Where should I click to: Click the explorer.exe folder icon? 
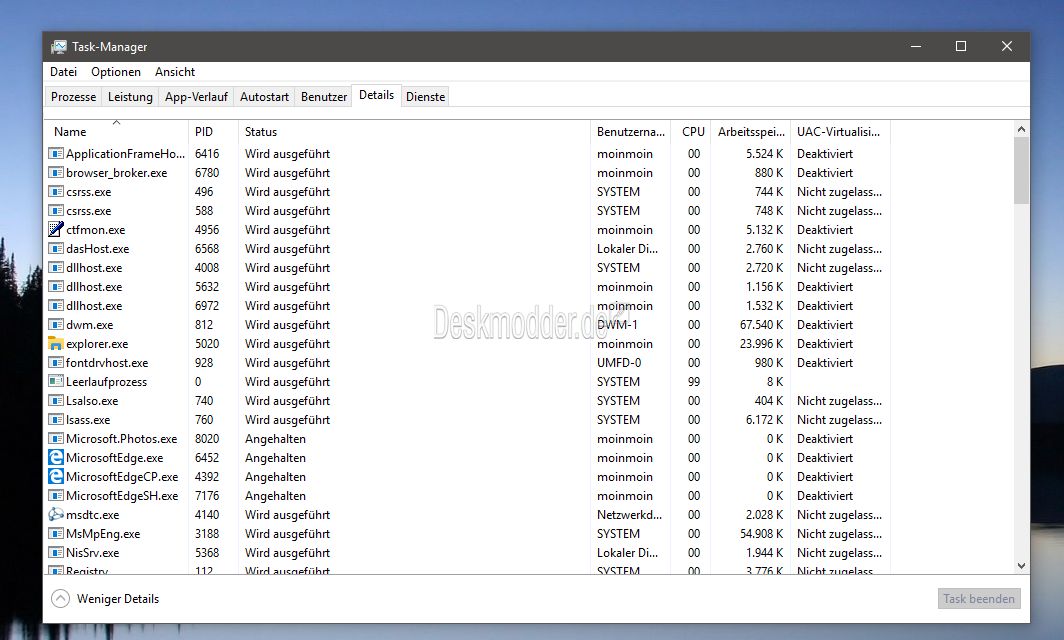click(x=56, y=343)
